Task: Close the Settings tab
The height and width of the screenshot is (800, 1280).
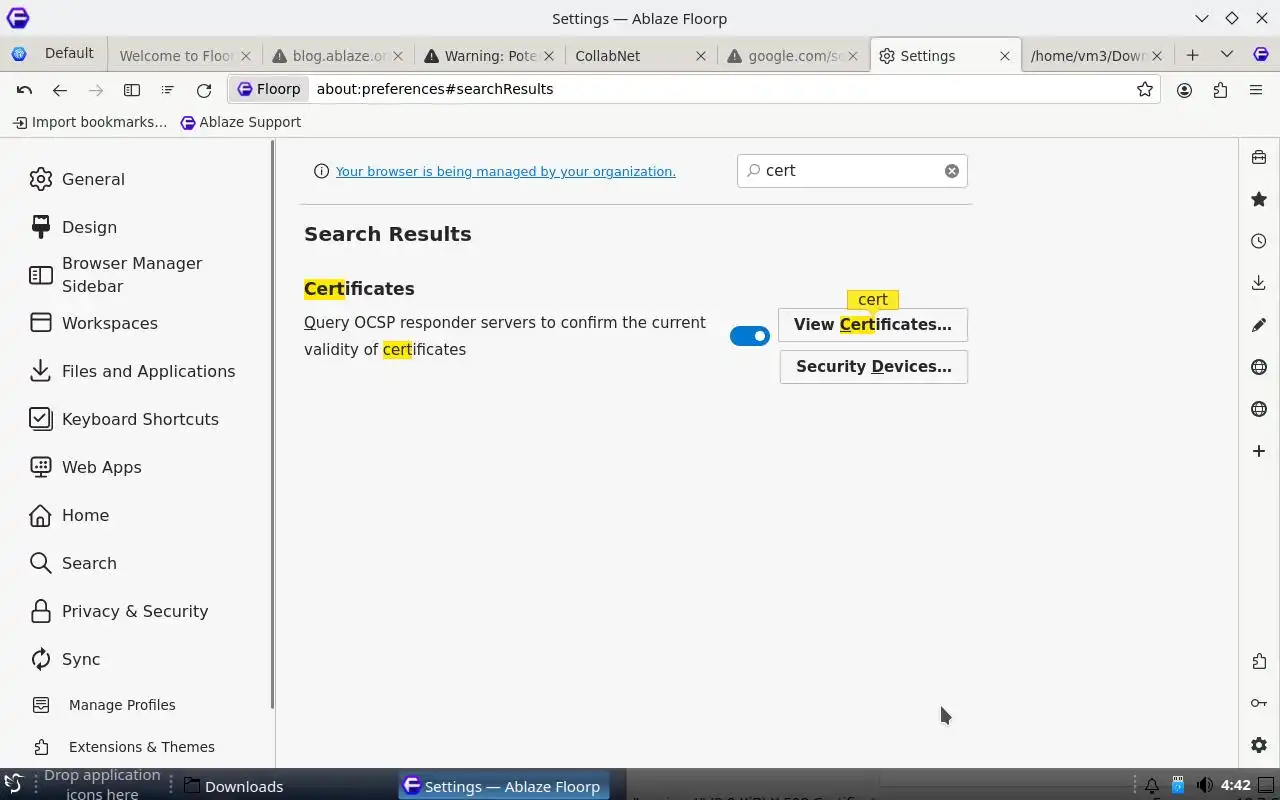Action: pyautogui.click(x=1005, y=56)
